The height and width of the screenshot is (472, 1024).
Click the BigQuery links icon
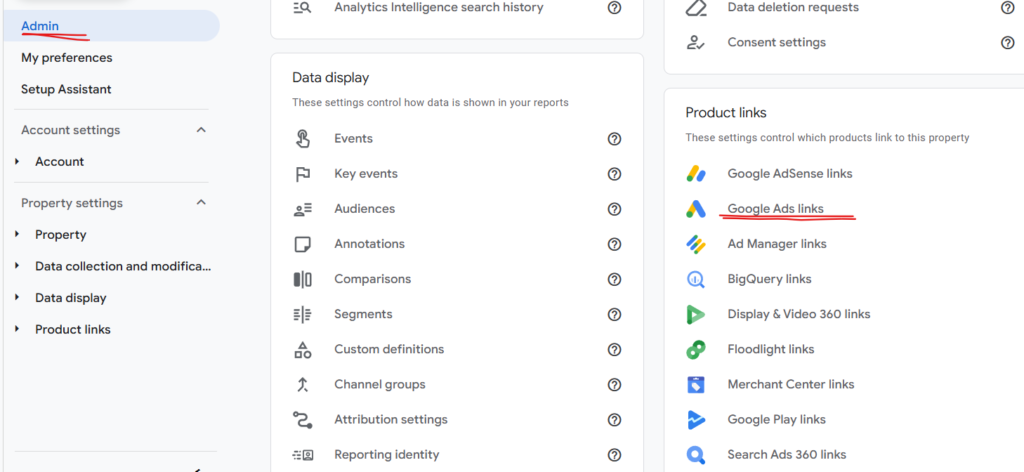[x=696, y=279]
